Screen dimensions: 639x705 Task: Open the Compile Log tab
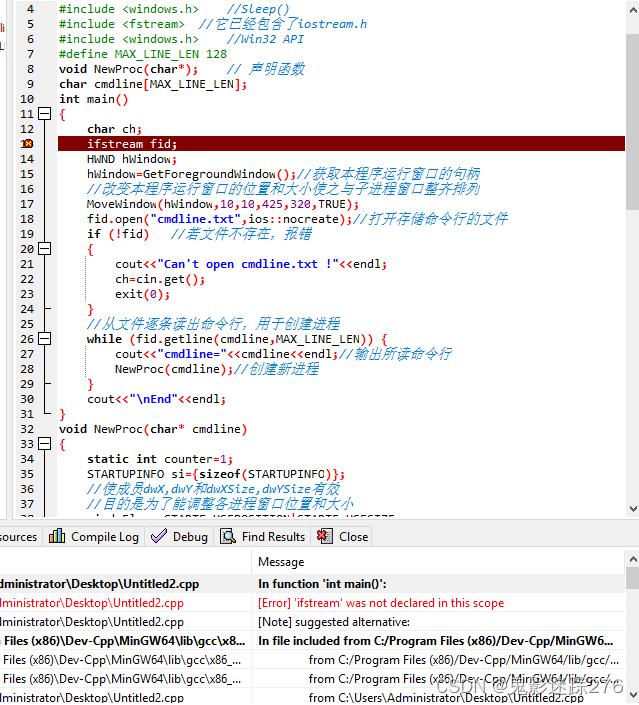pos(94,536)
